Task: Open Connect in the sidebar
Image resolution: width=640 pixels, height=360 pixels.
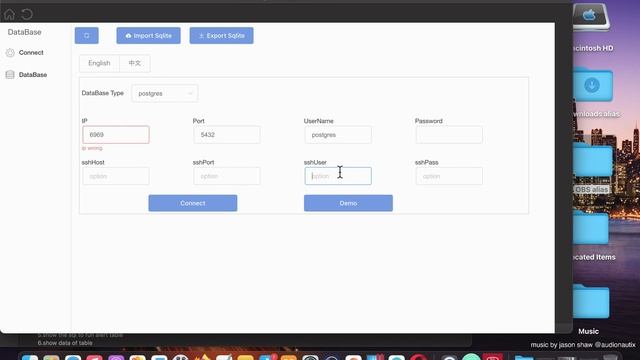Action: (x=31, y=53)
